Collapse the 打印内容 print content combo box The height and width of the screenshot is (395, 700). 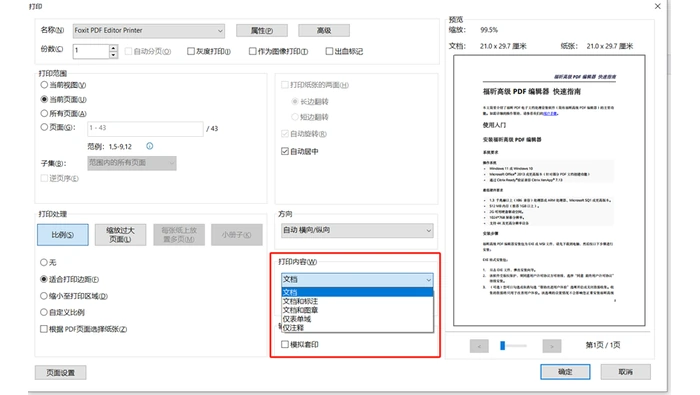pyautogui.click(x=357, y=280)
